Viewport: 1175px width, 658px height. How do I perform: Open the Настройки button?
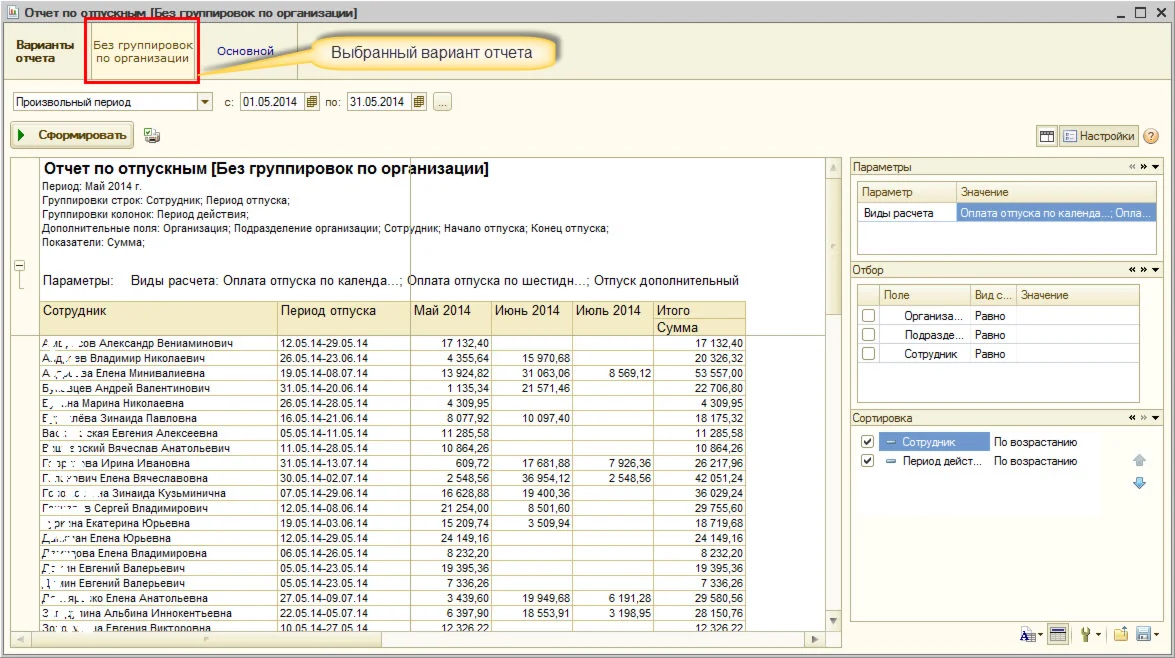pos(1099,136)
